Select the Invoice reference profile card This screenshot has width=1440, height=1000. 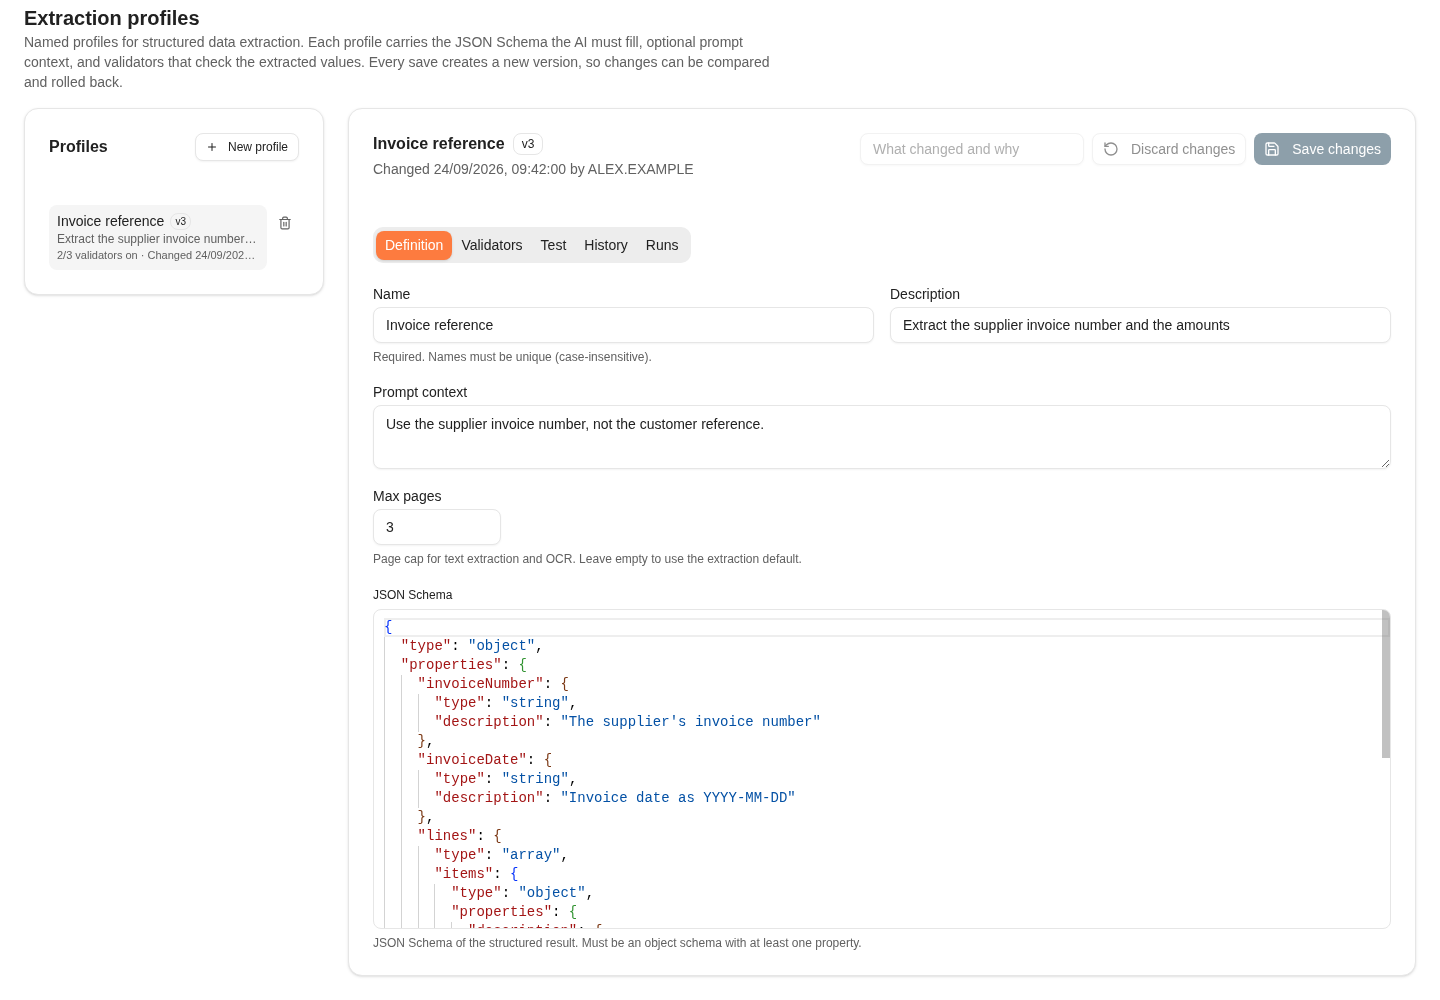[x=158, y=237]
